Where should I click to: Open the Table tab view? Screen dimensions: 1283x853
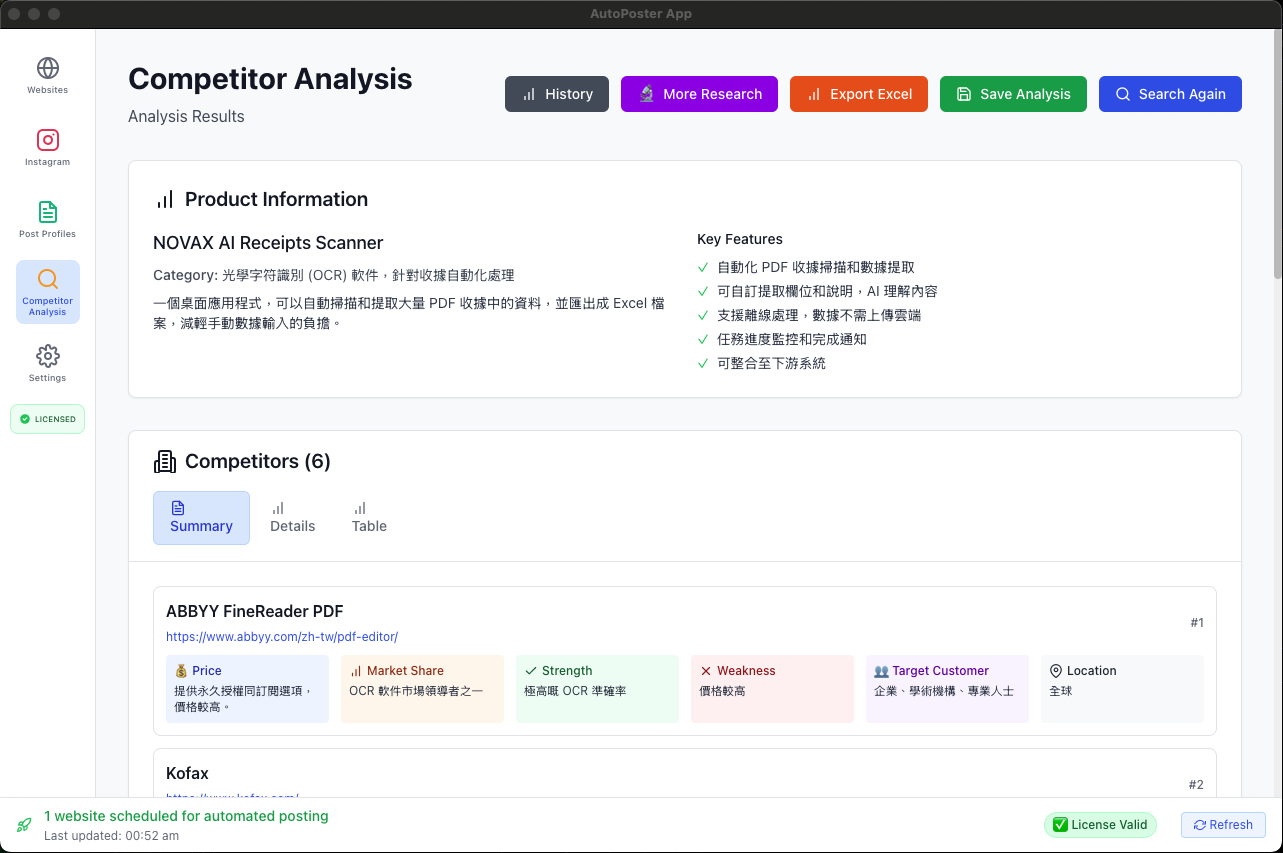click(x=369, y=518)
